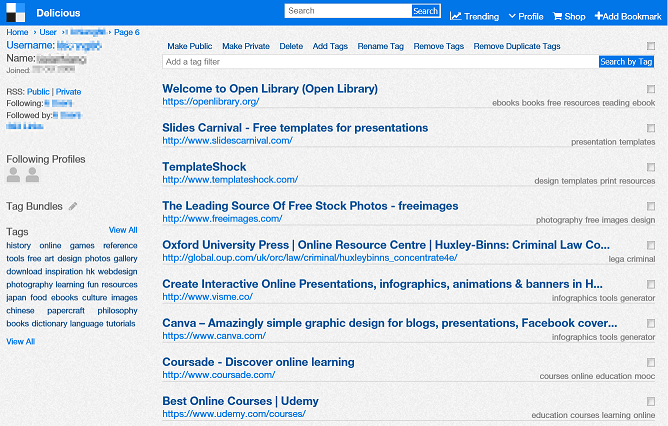Screen dimensions: 668x426
Task: Focus the 'Add a tag filter' field
Action: tap(380, 62)
